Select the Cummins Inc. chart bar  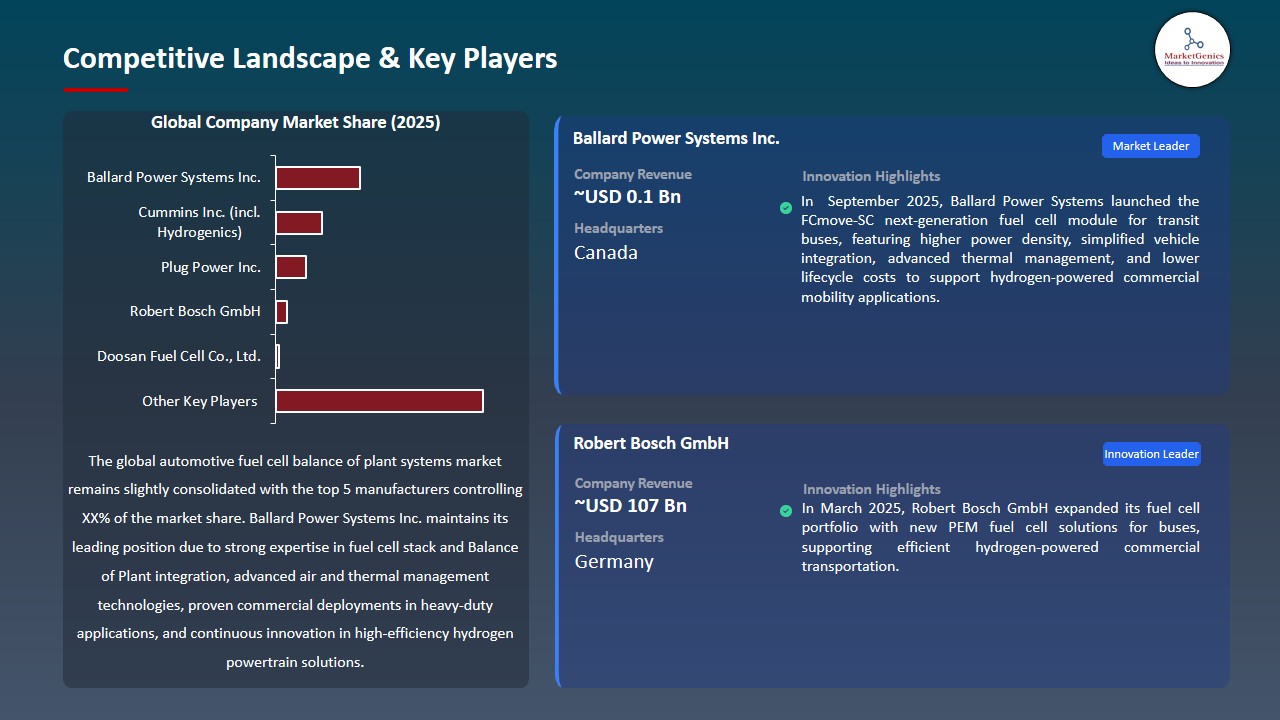tap(299, 223)
